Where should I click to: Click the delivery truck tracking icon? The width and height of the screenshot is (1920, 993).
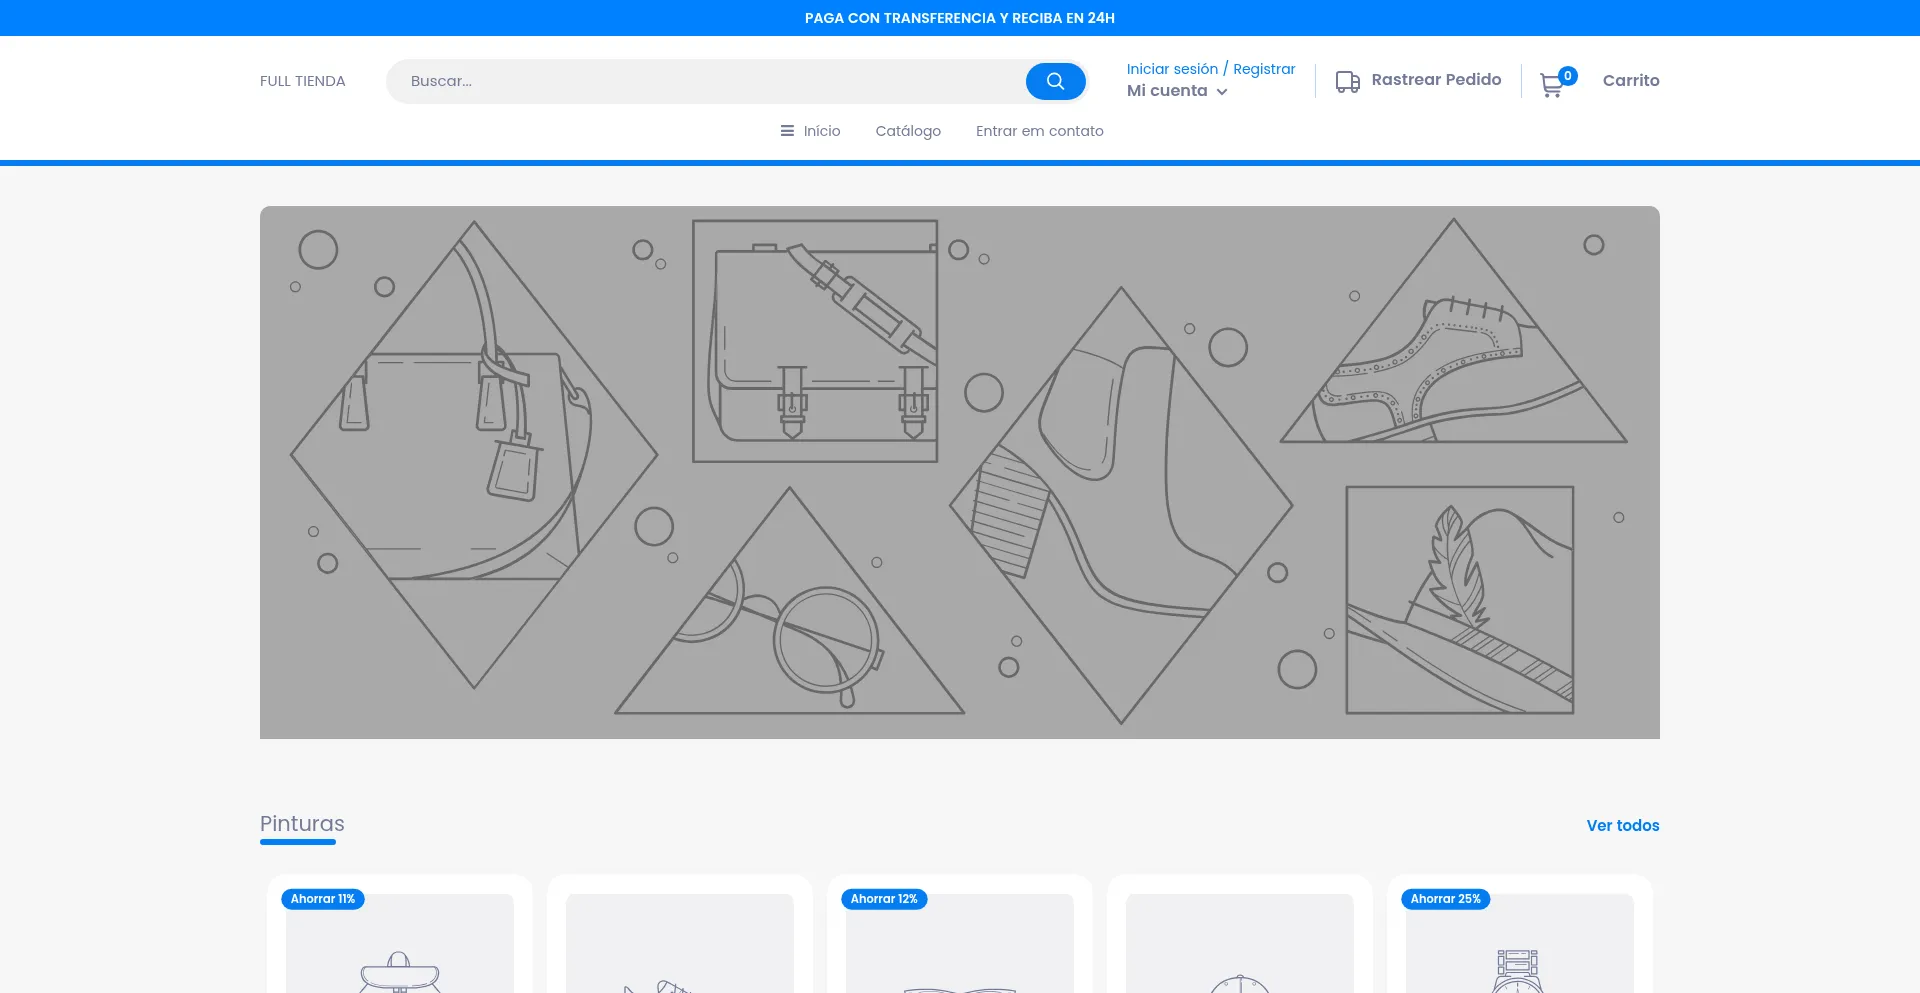tap(1347, 81)
